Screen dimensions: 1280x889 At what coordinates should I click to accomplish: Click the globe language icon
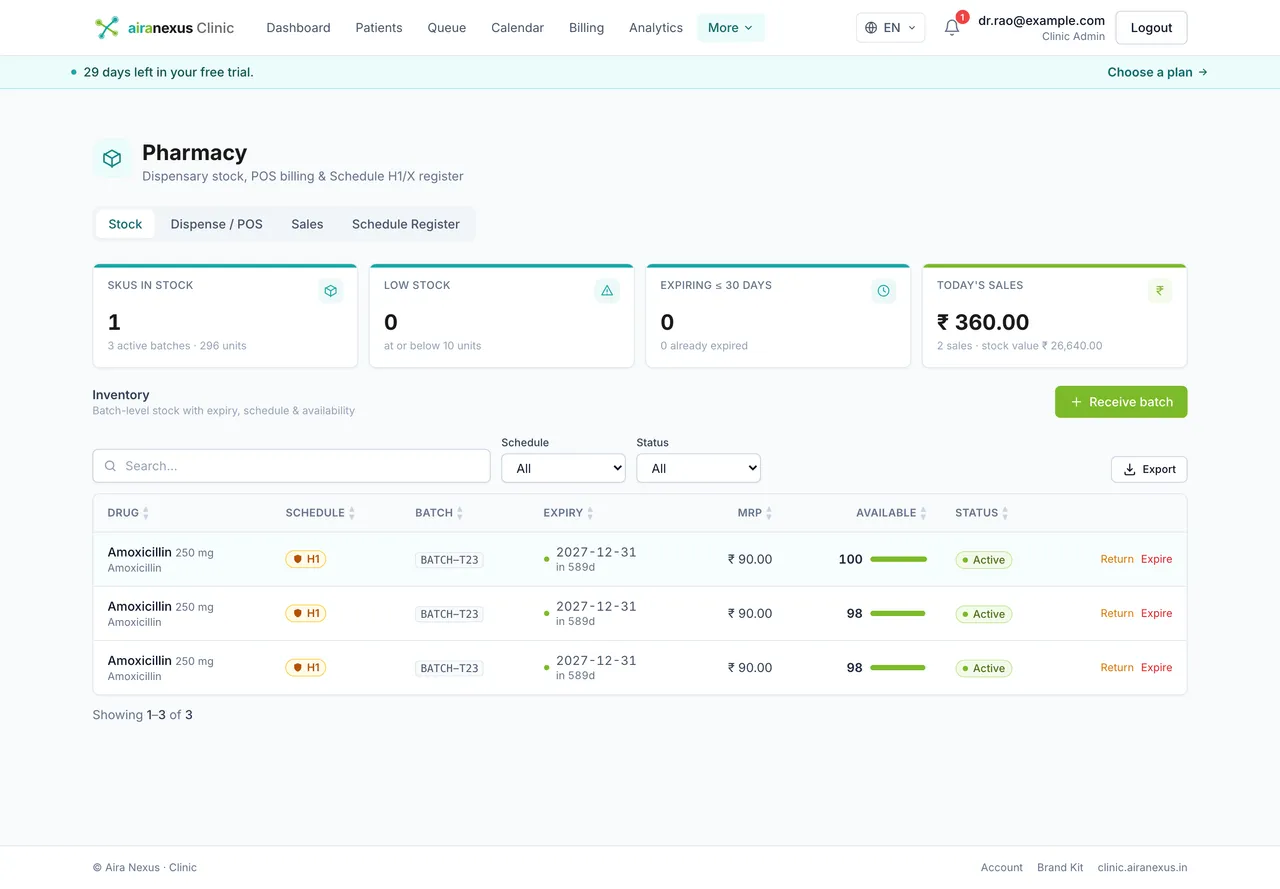point(871,28)
